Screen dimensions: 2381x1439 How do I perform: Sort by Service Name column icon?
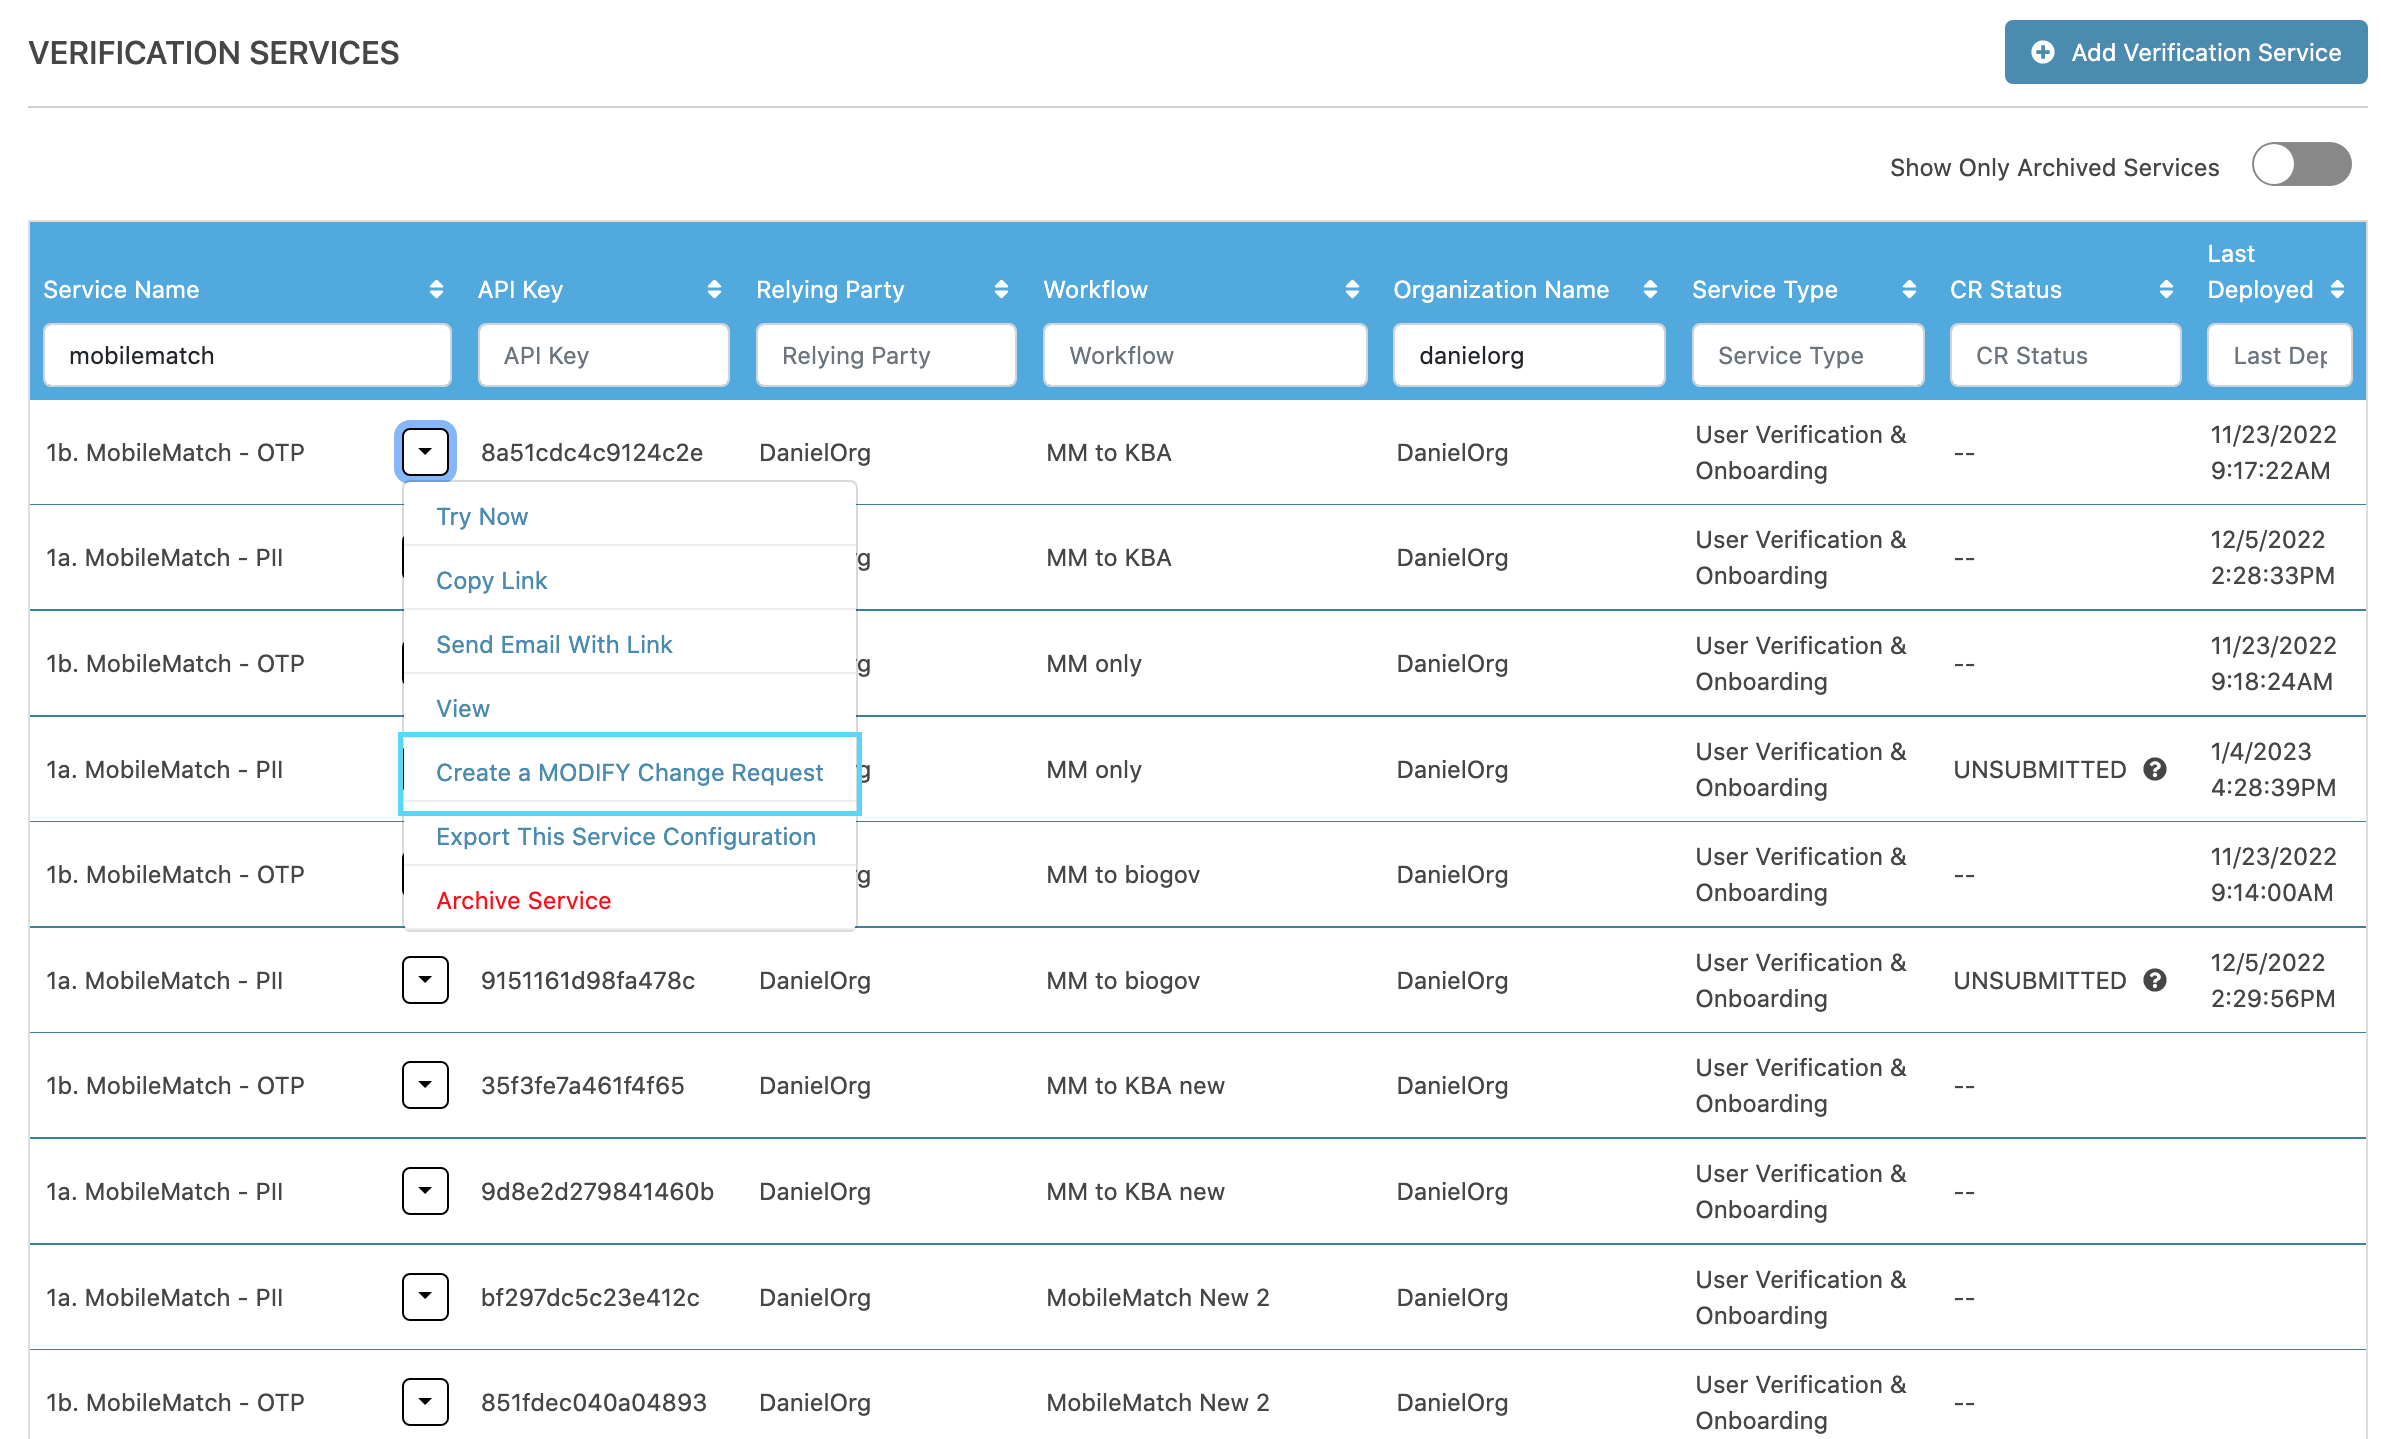(x=436, y=290)
